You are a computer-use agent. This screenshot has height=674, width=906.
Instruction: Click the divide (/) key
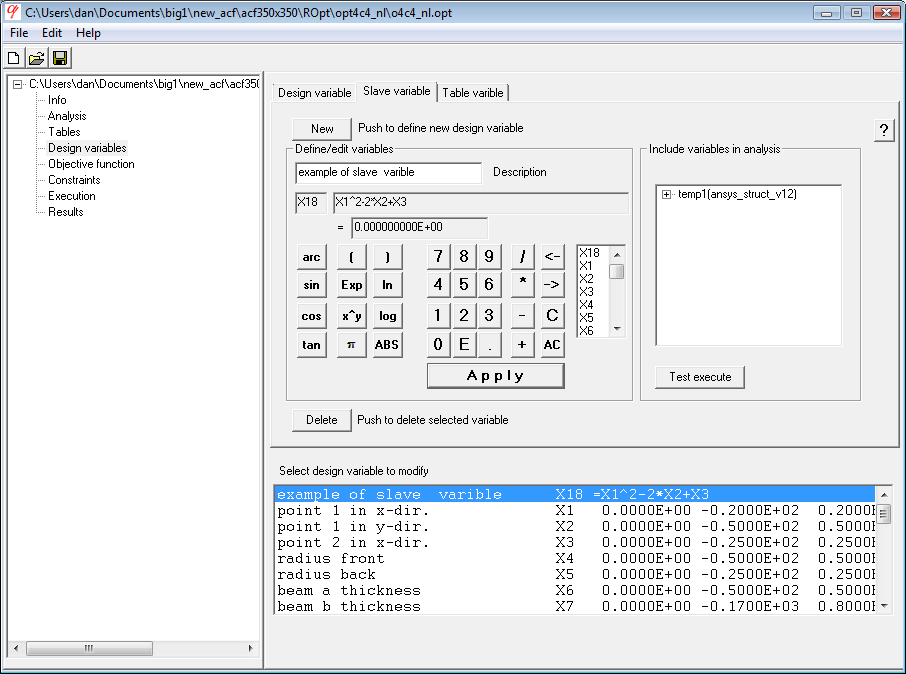[522, 257]
